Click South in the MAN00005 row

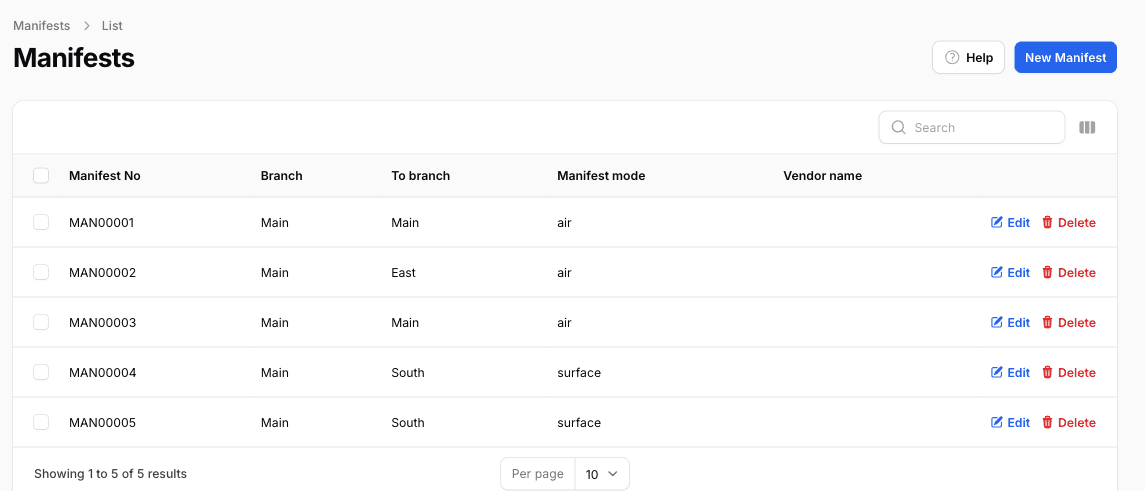coord(407,422)
